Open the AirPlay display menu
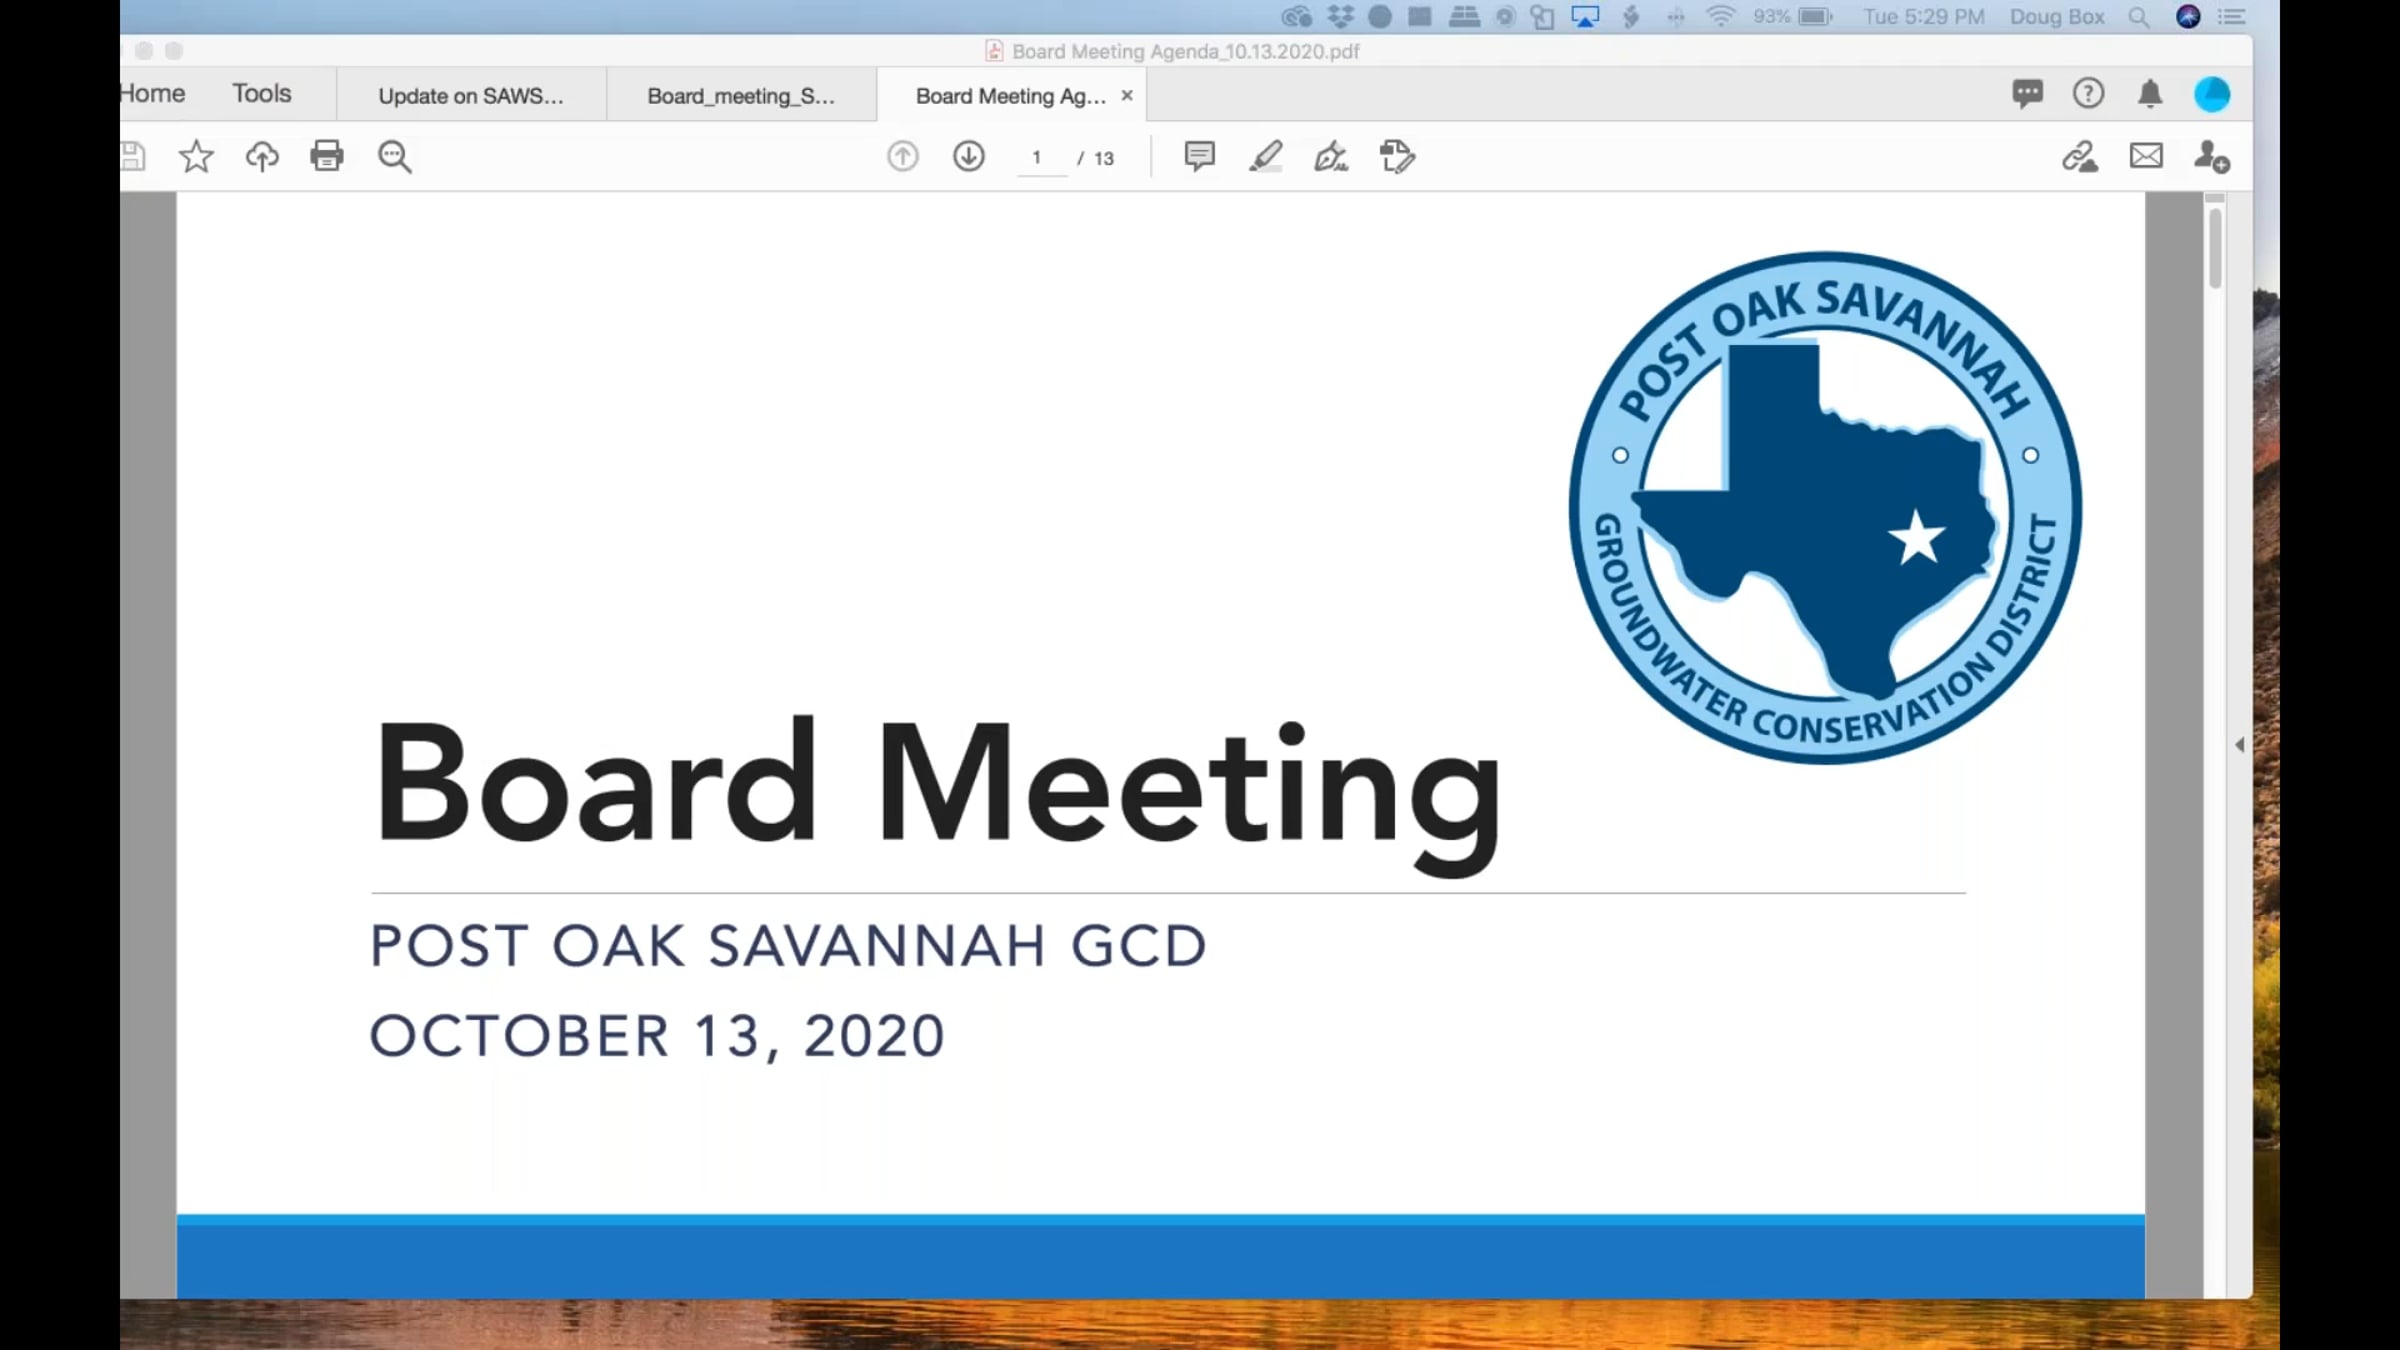2400x1350 pixels. click(1585, 17)
